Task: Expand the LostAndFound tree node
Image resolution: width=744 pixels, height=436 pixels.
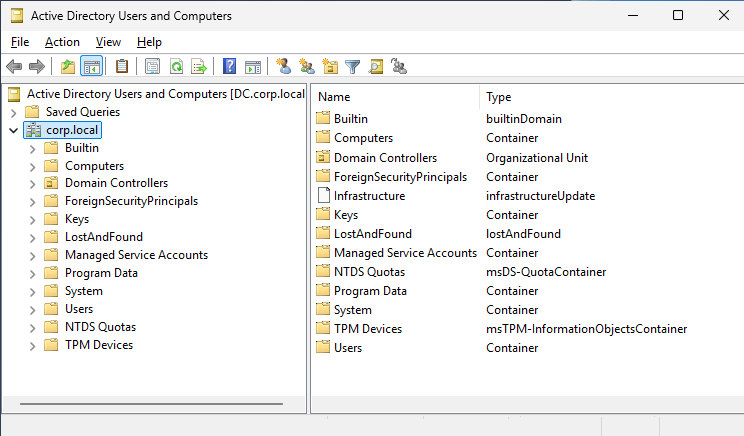Action: [x=32, y=238]
